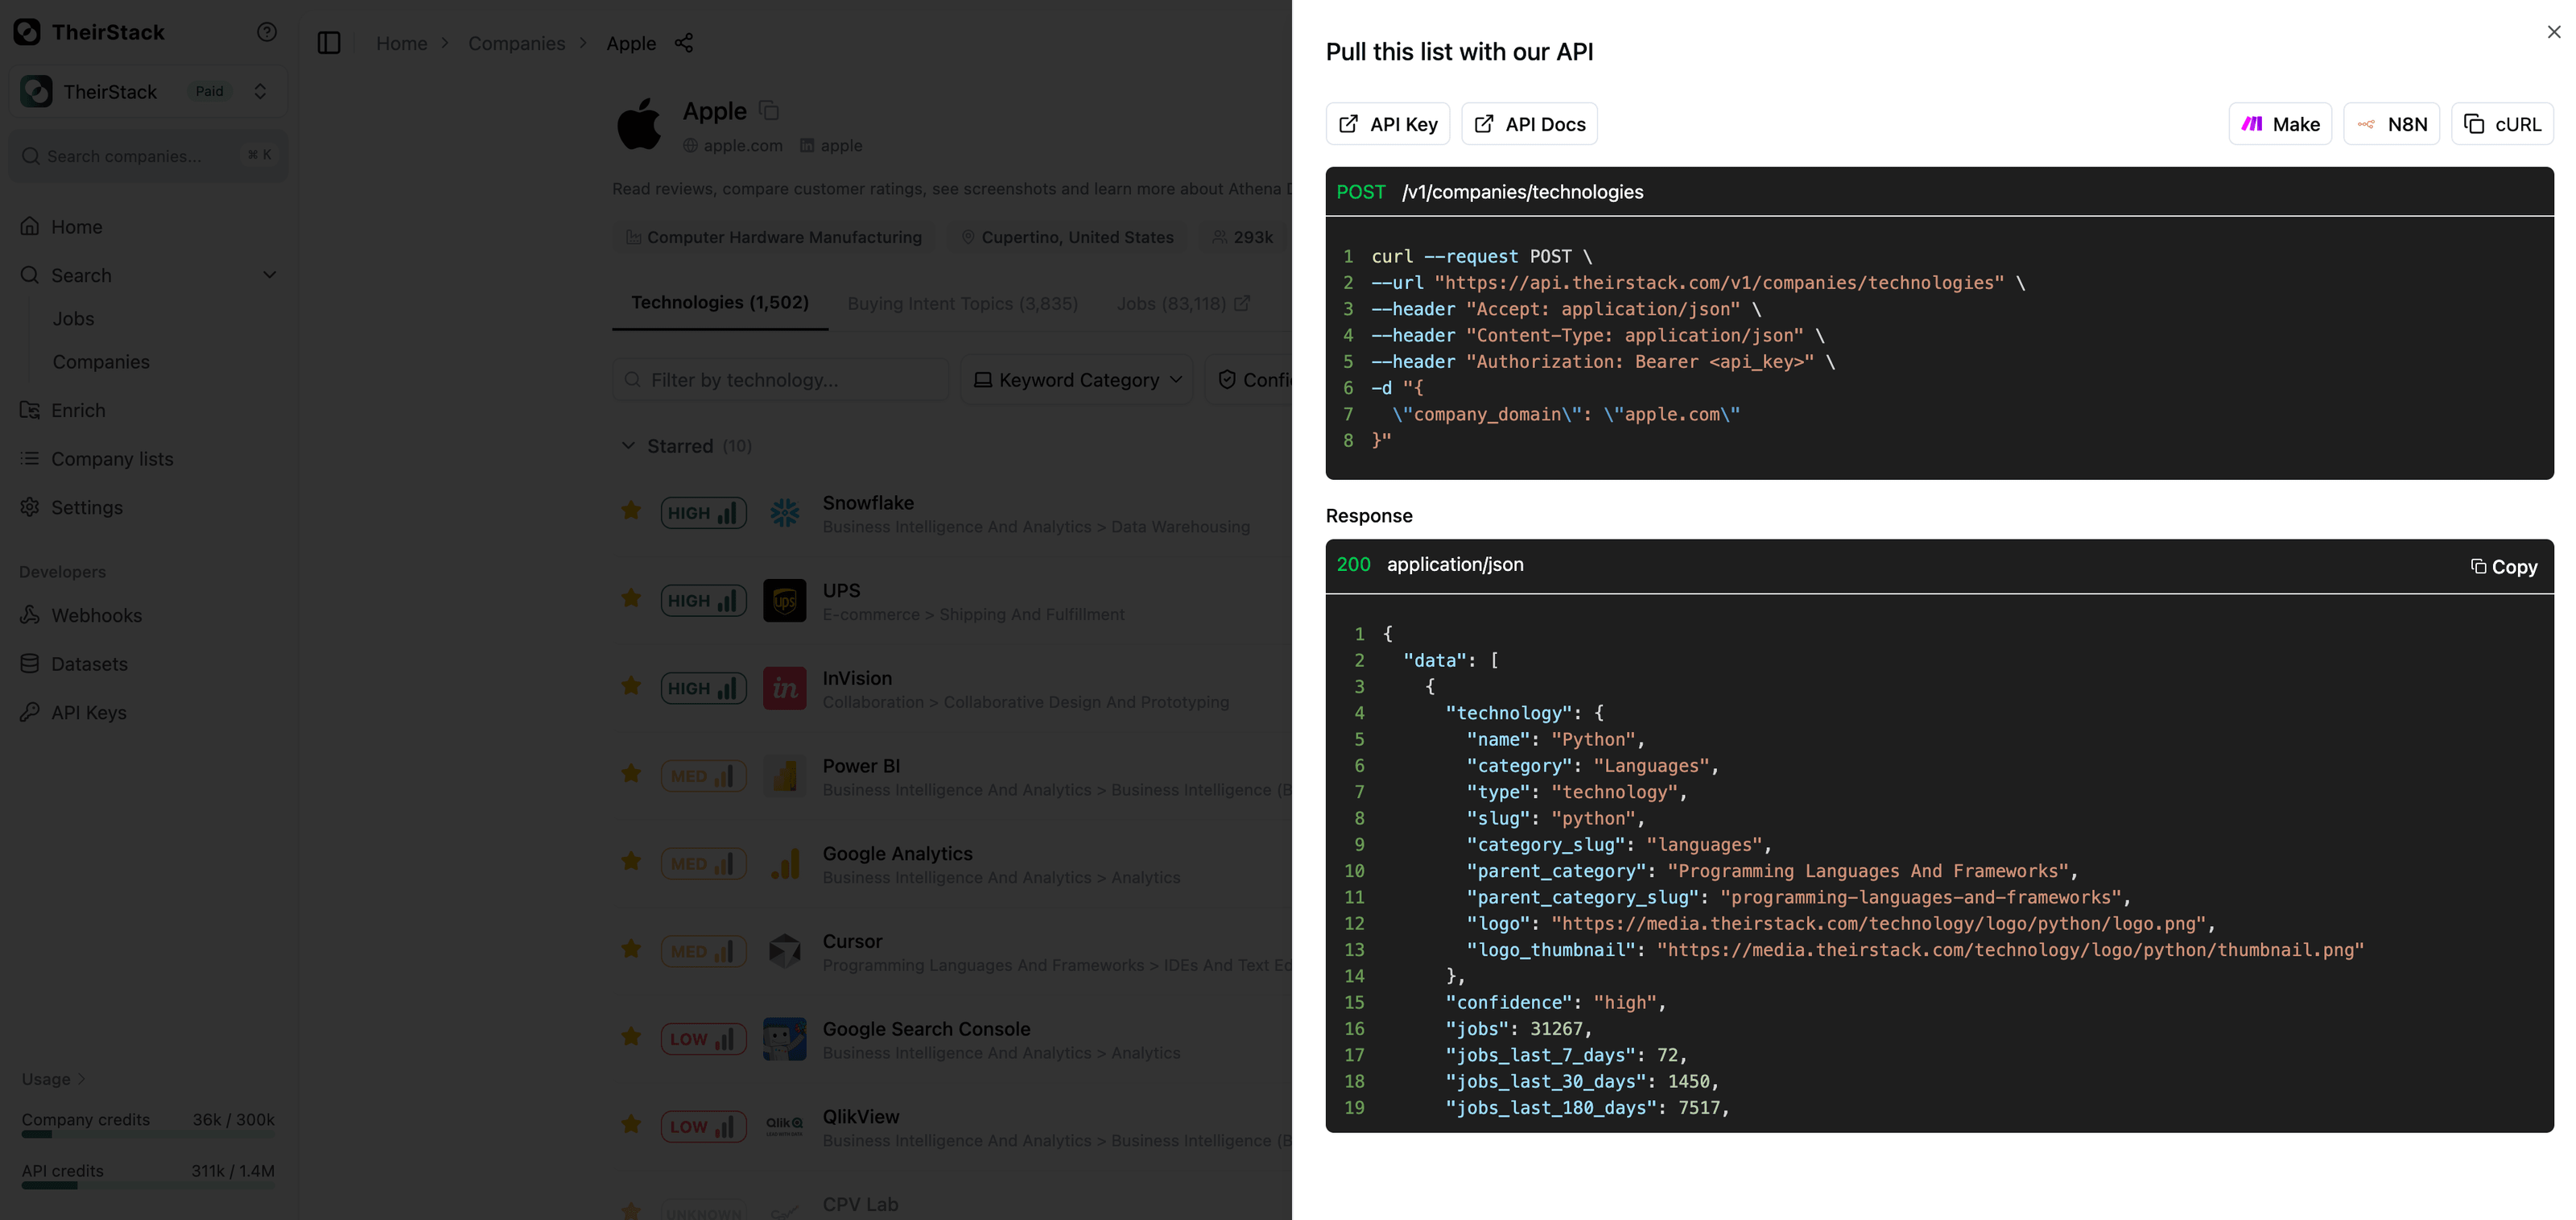Click the Google Search Console logo icon
Image resolution: width=2576 pixels, height=1220 pixels.
785,1039
